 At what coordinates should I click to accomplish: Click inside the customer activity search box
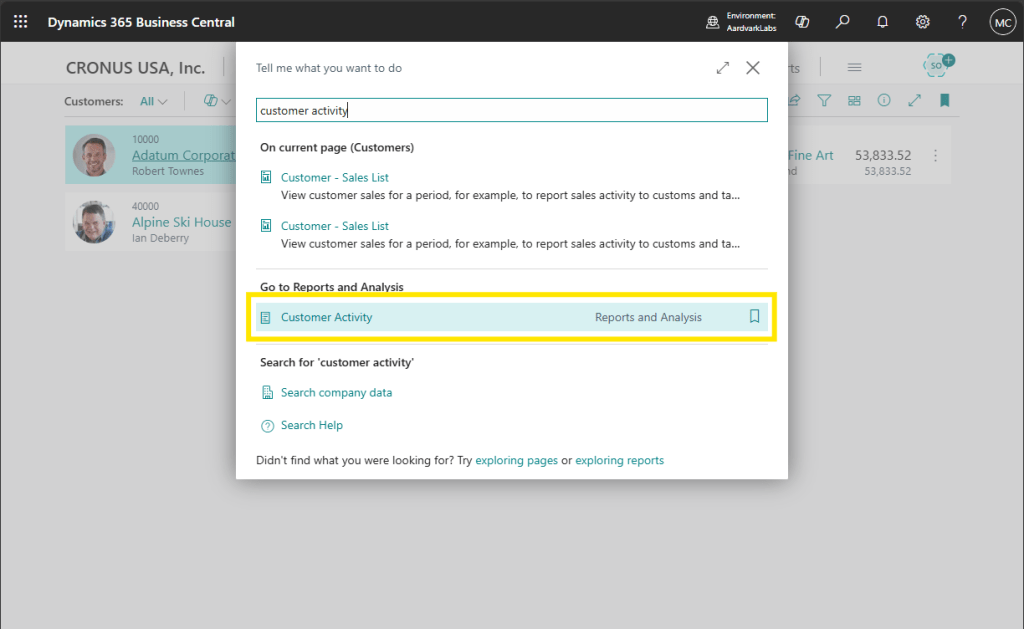pos(511,111)
